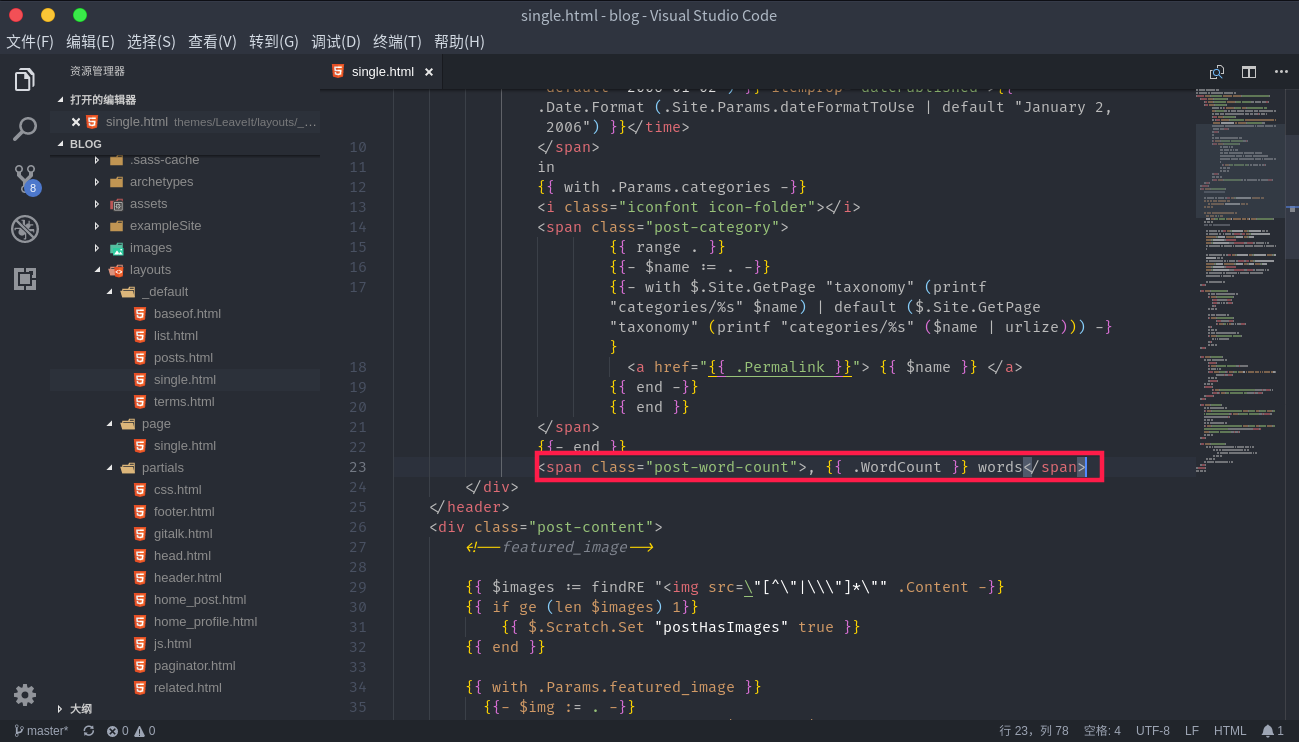Click line number 26 in gutter
1299x742 pixels.
click(357, 527)
